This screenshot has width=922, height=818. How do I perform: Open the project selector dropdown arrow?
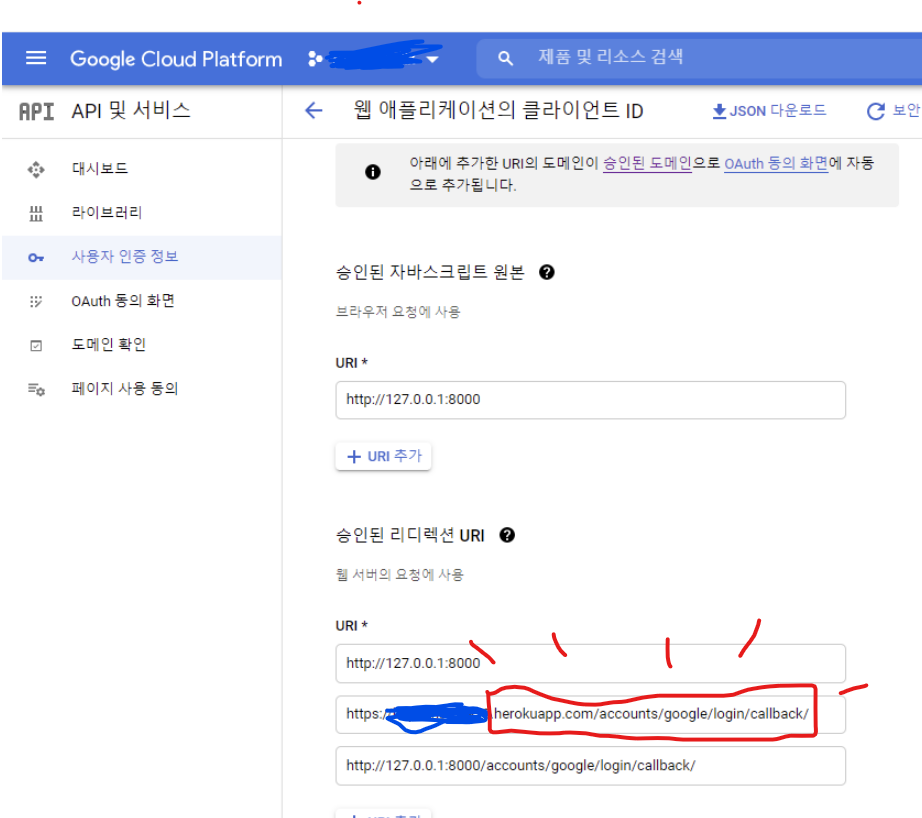[433, 59]
